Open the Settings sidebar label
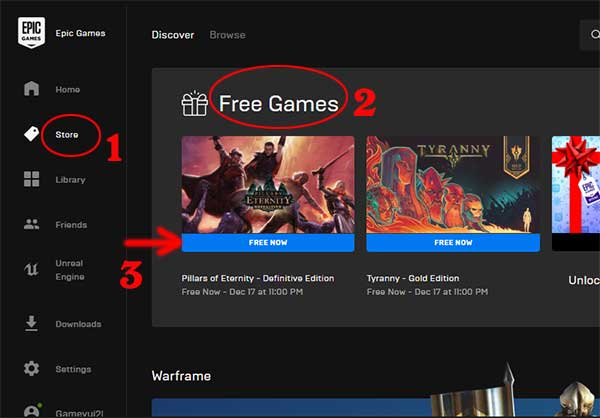Screen dimensions: 600x418 (73, 369)
